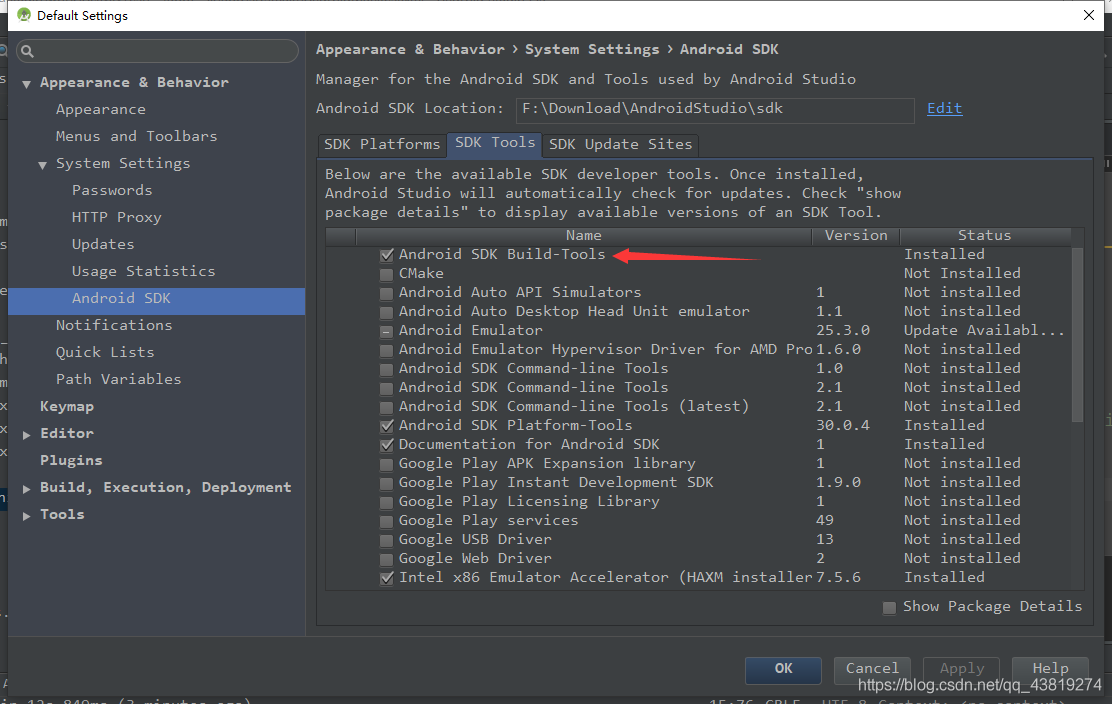Open the Appearance settings page
Screen dimensions: 1112x704
click(x=101, y=109)
